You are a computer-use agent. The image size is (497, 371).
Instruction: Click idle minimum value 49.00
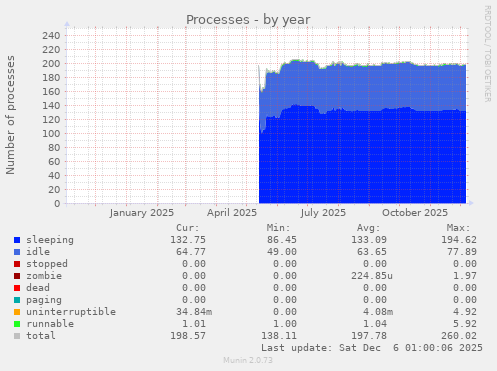coord(282,252)
